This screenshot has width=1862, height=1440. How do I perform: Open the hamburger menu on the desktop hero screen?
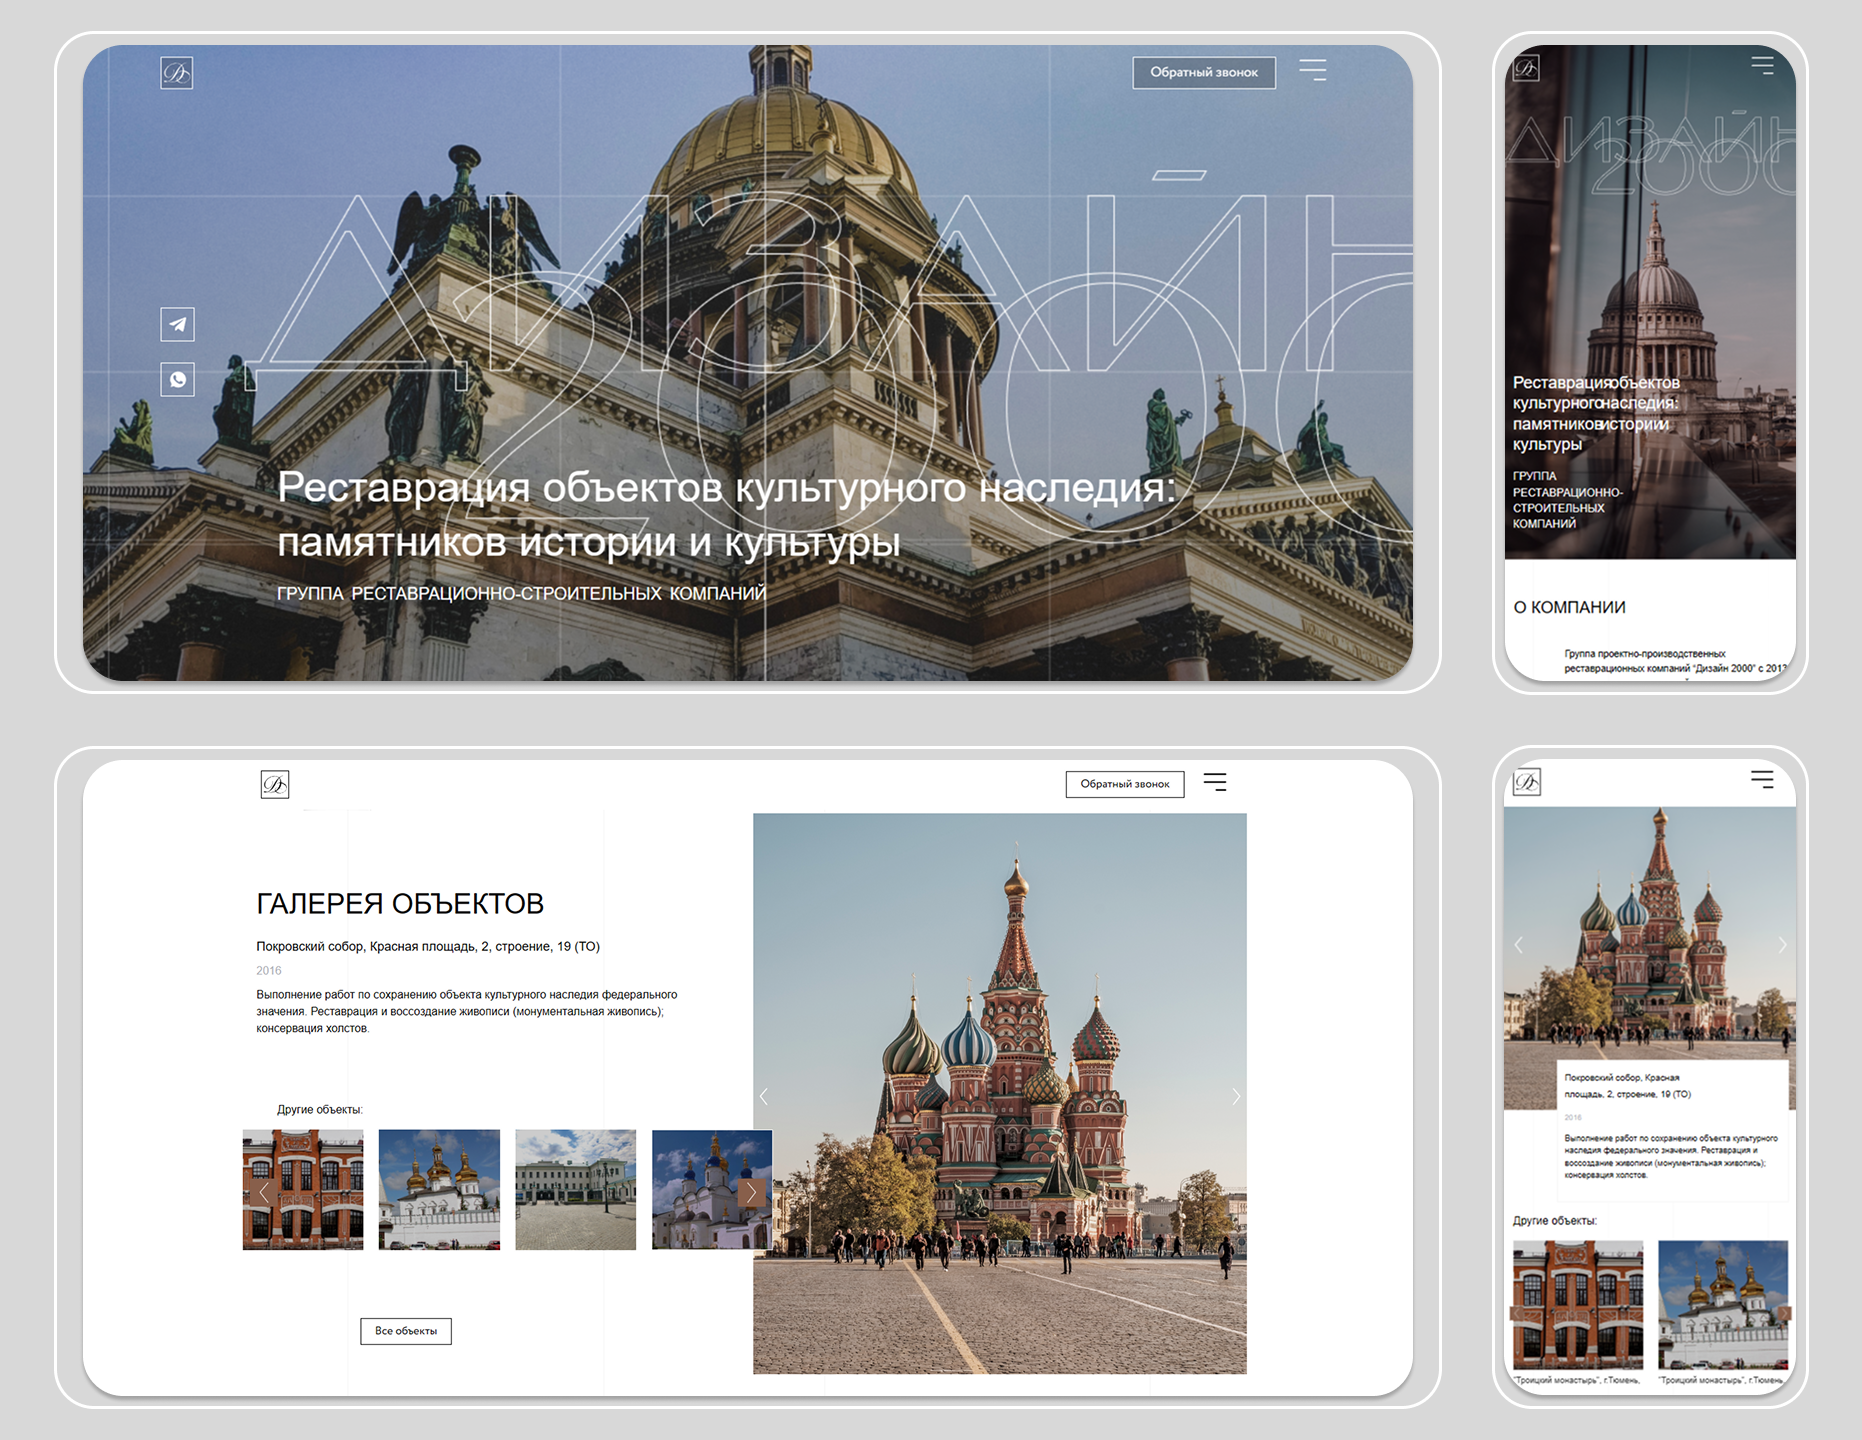pyautogui.click(x=1312, y=70)
